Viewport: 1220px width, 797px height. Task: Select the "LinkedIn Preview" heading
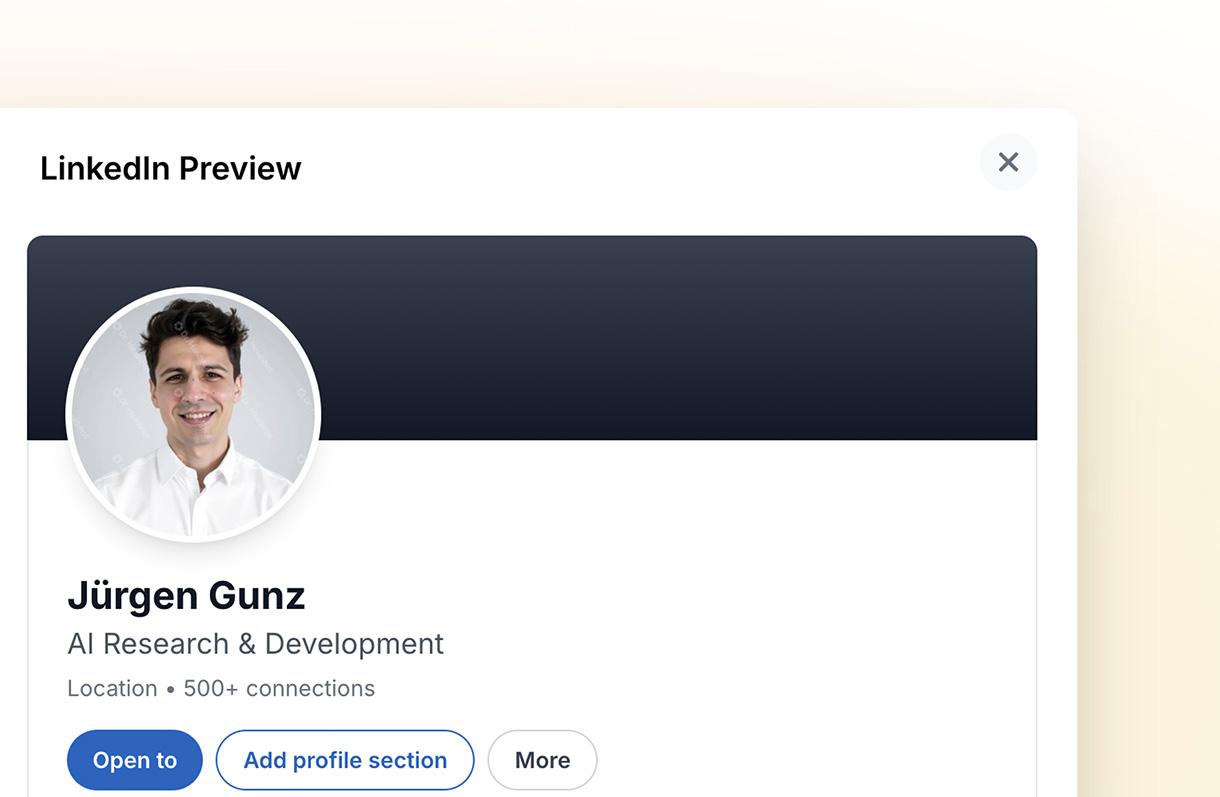point(170,168)
